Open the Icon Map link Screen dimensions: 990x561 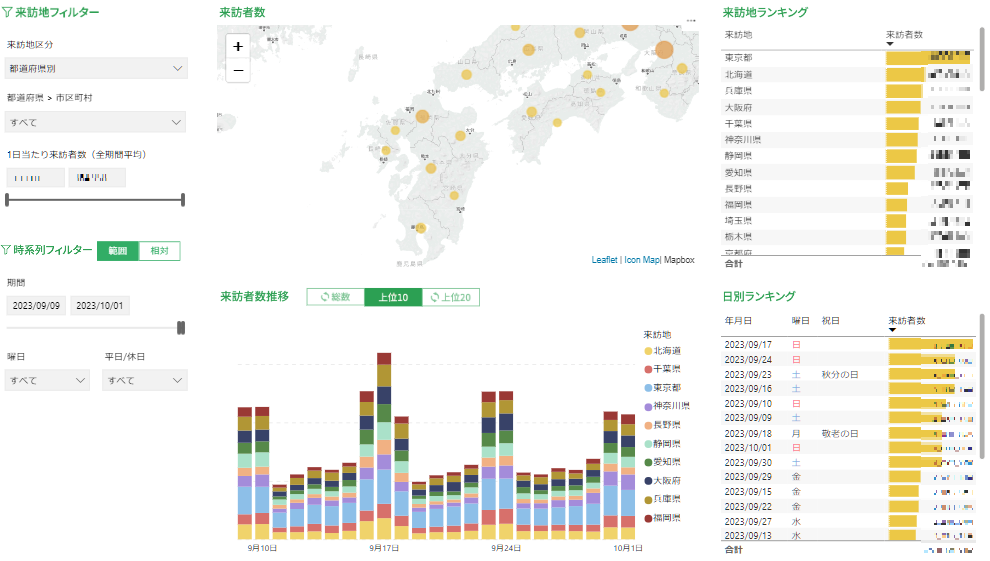point(641,259)
